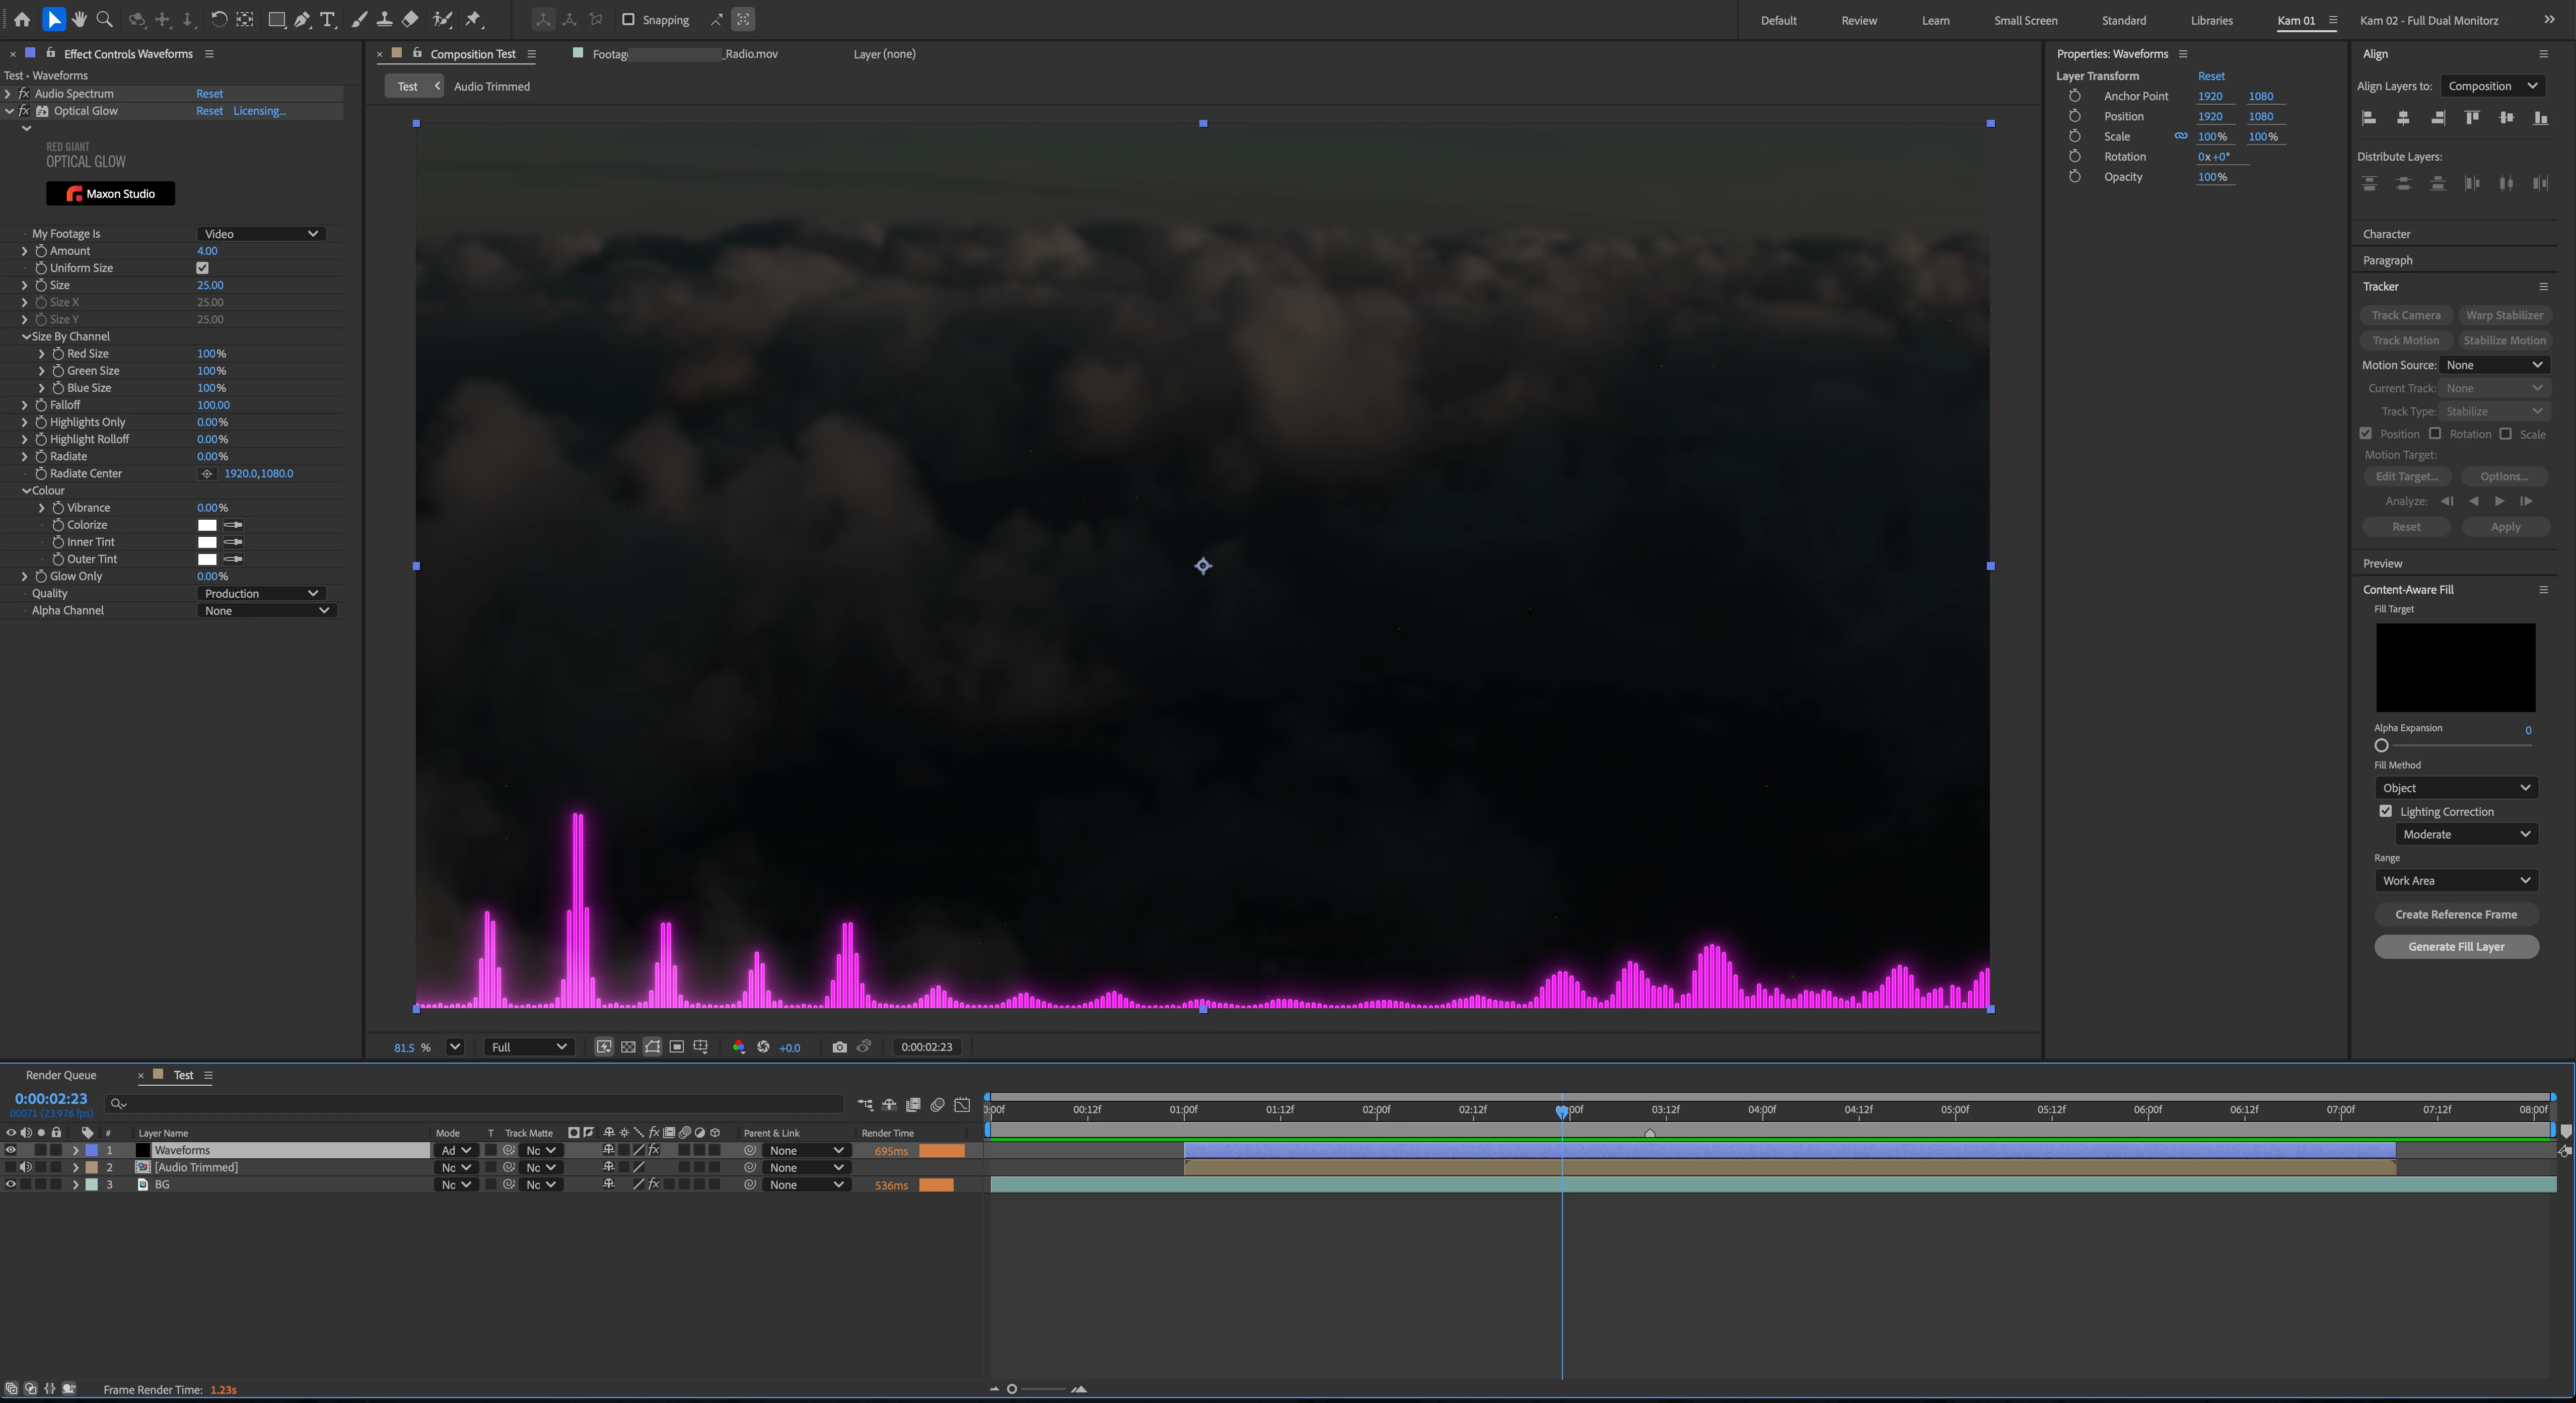Open the Graph Editor in timeline
Screen dimensions: 2576x1403
click(962, 1104)
